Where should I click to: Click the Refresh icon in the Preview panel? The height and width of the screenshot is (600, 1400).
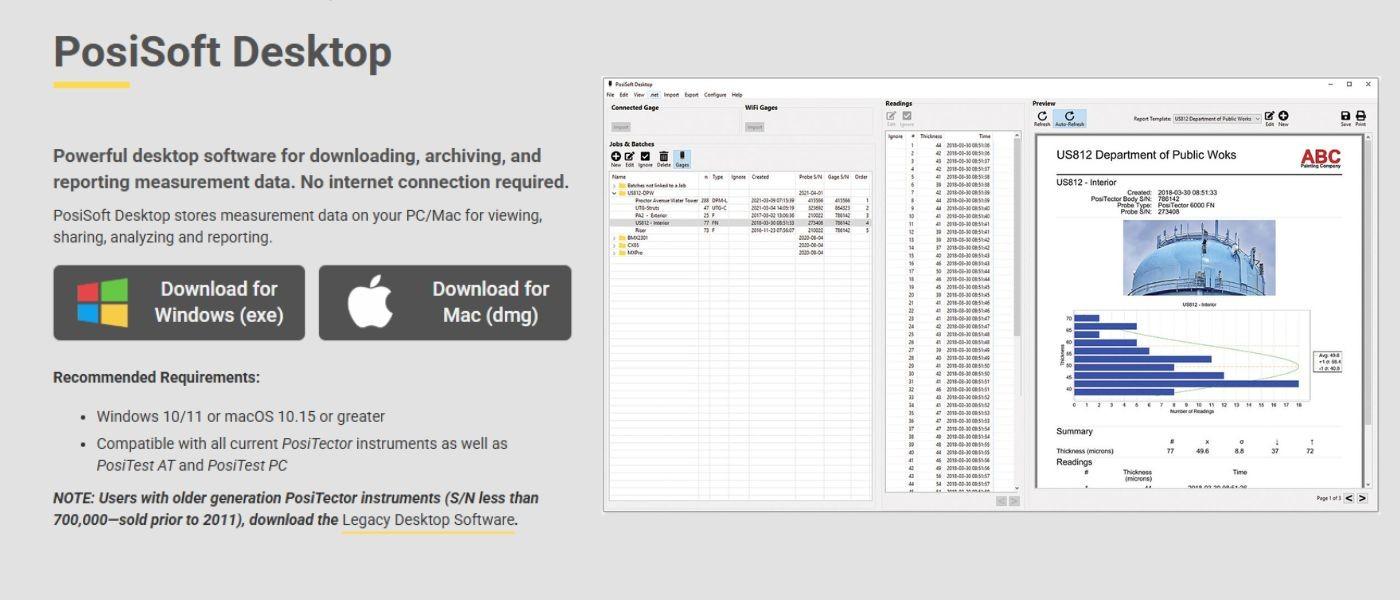1042,115
